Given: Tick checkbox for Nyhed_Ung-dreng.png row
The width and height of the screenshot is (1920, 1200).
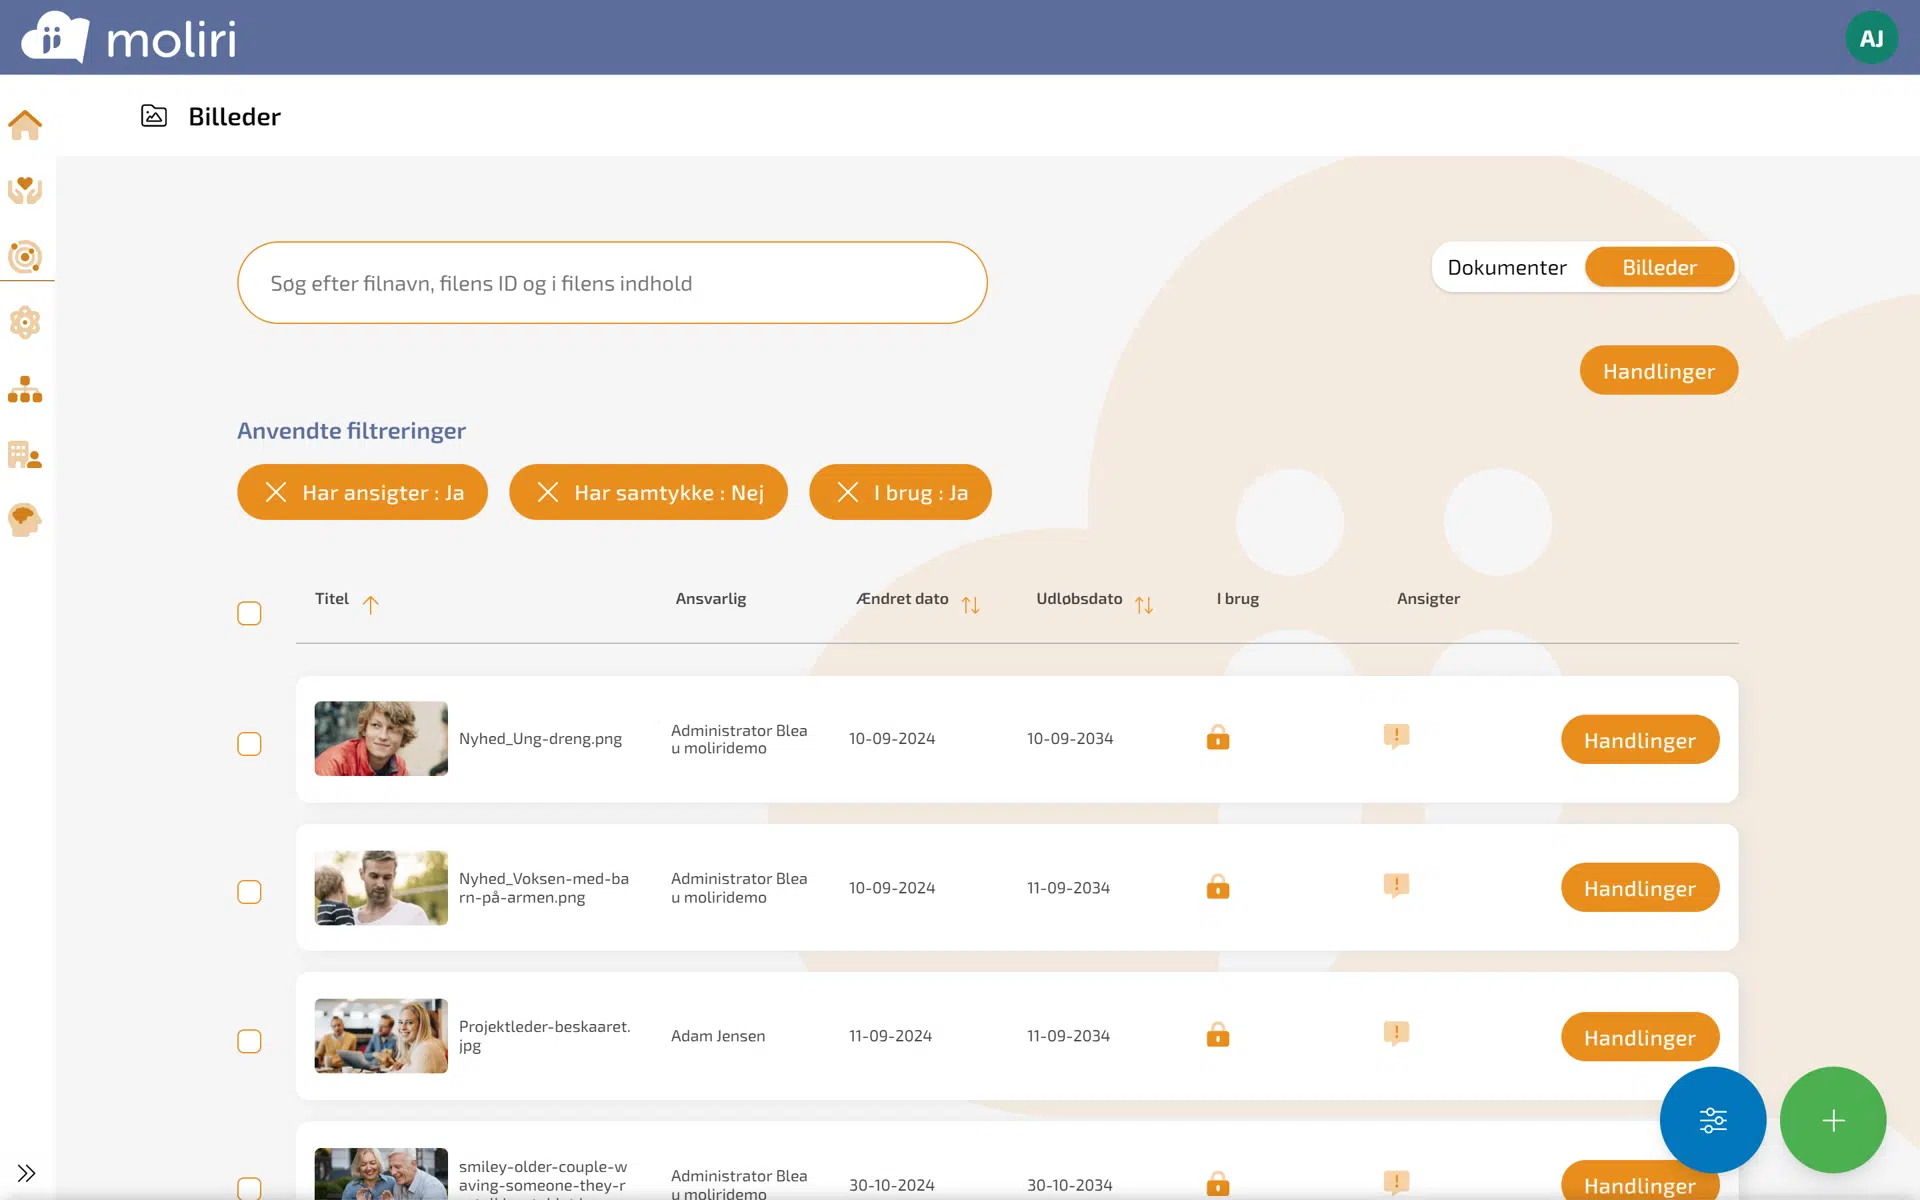Looking at the screenshot, I should coord(249,744).
